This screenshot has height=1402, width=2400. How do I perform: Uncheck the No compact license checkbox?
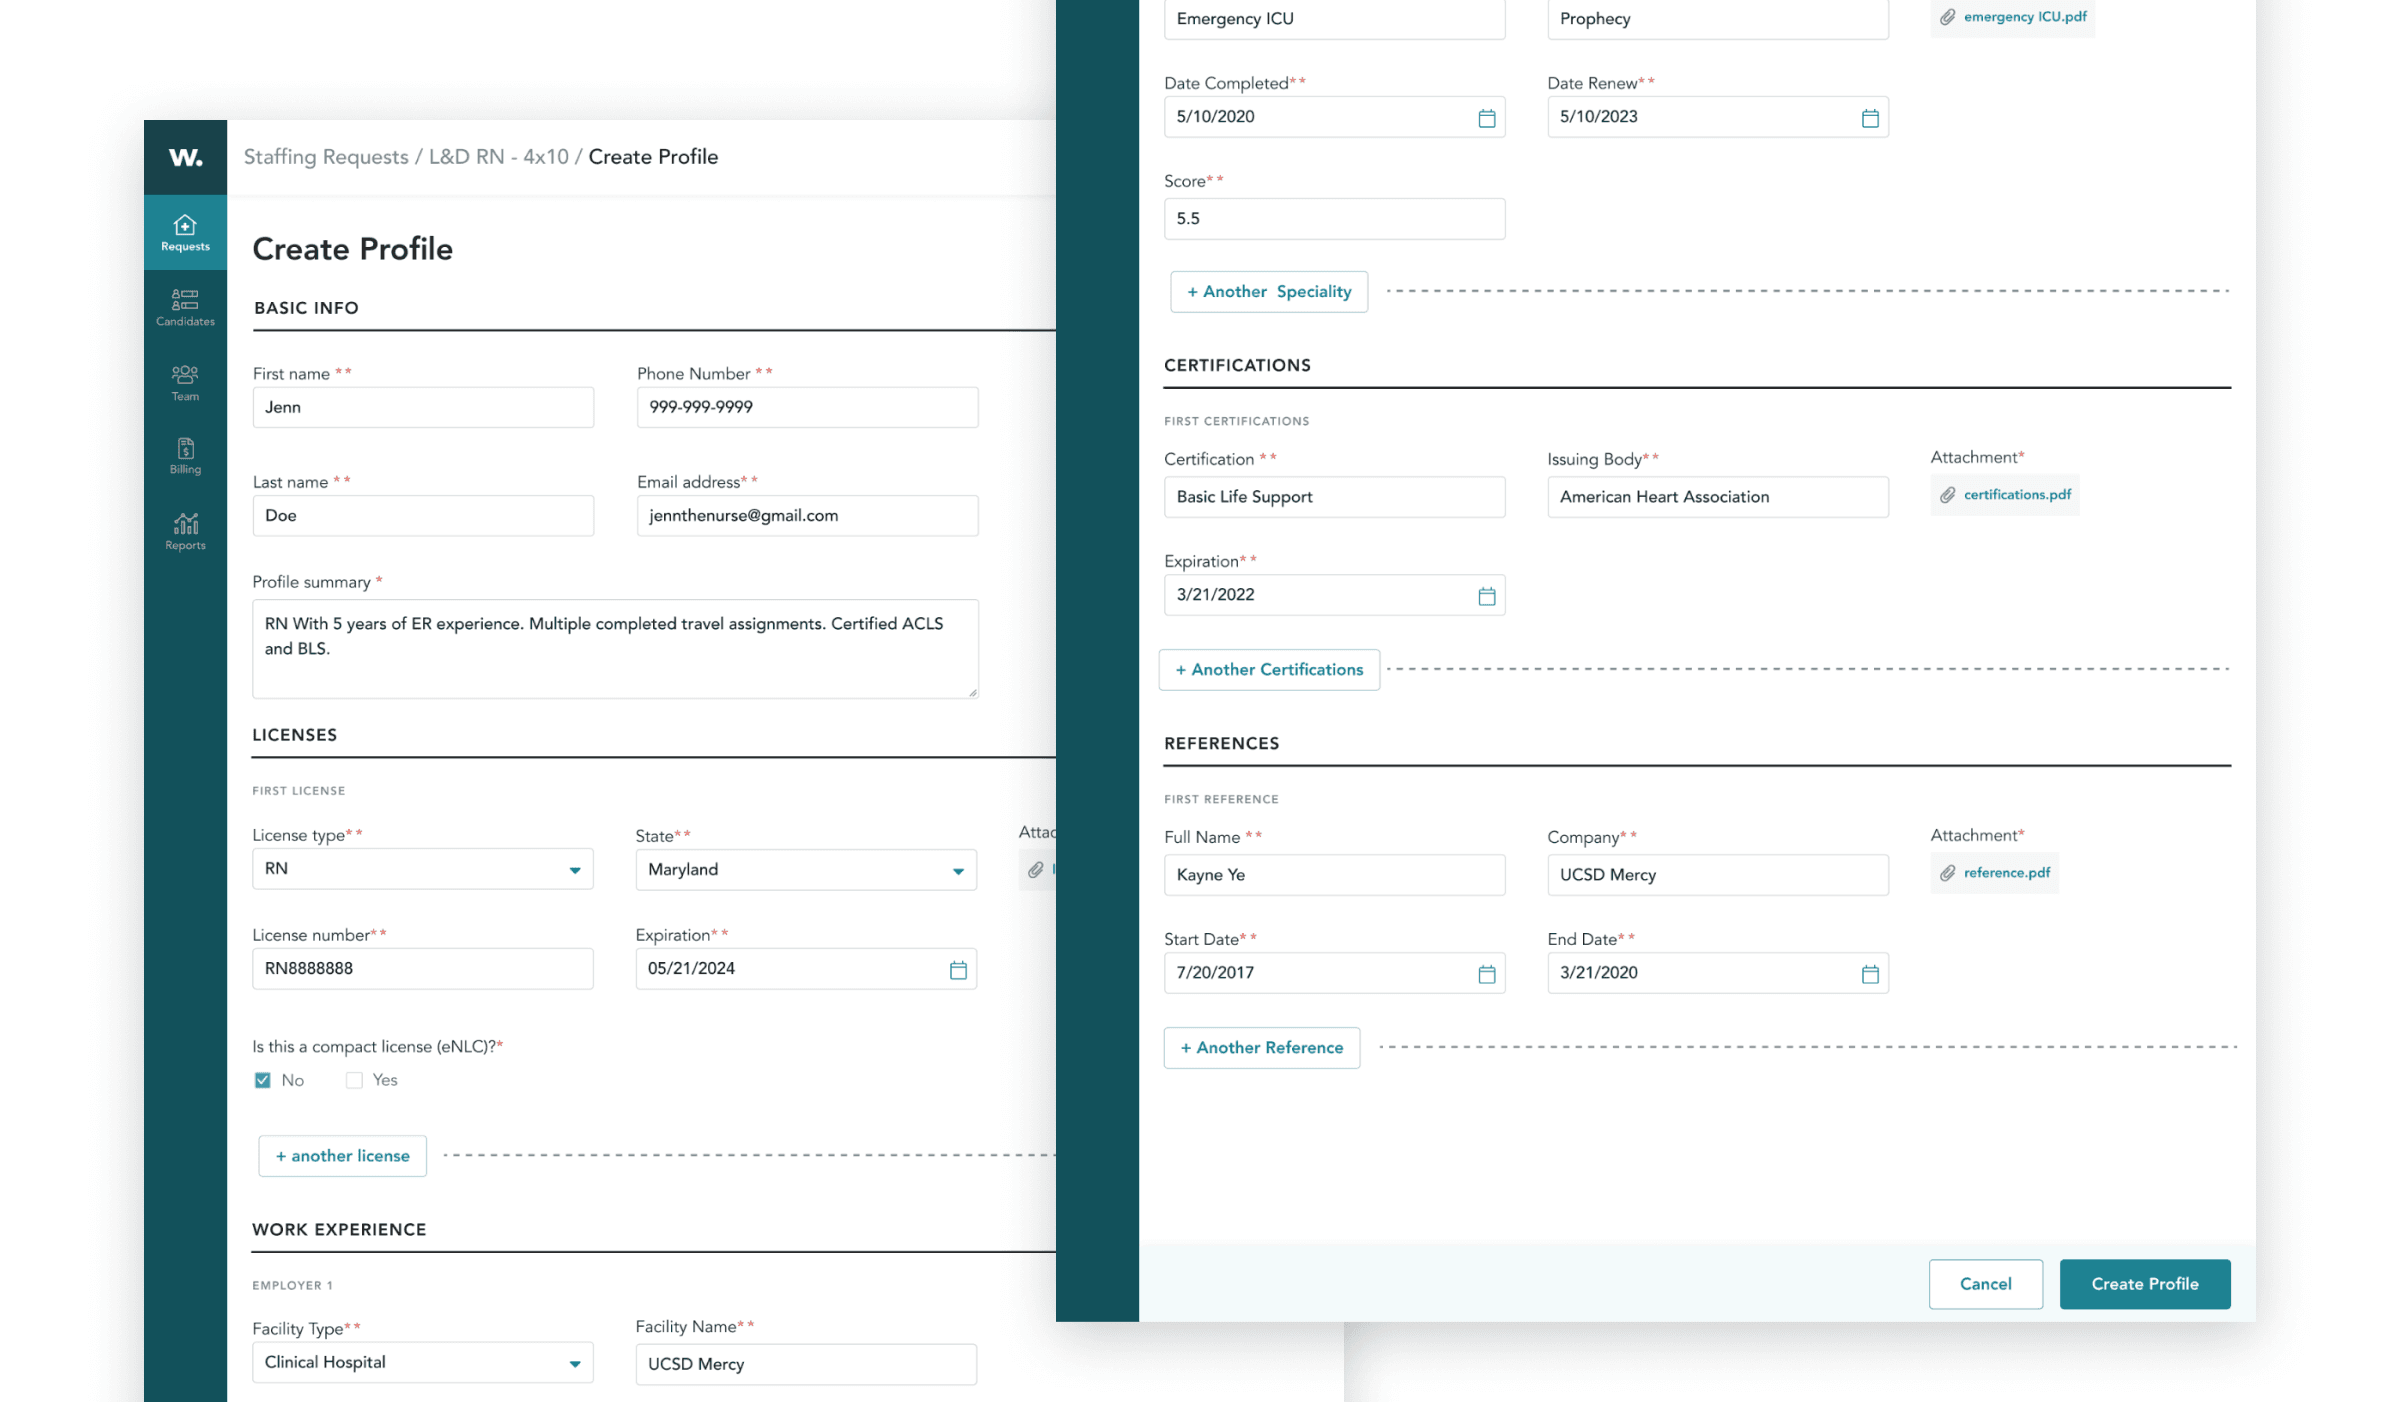(263, 1080)
